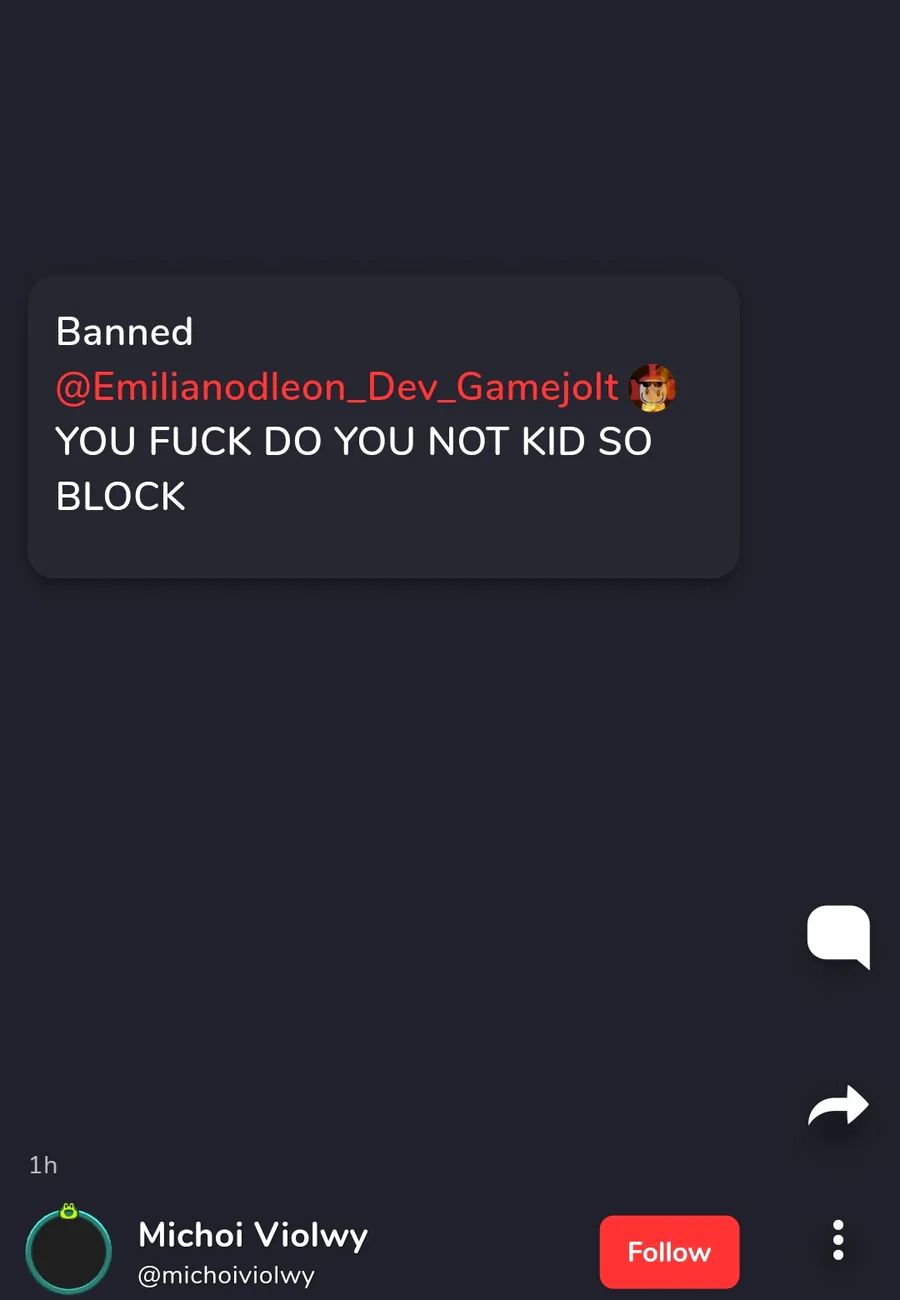The image size is (900, 1300).
Task: Click the 1h timestamp
Action: pyautogui.click(x=43, y=1165)
